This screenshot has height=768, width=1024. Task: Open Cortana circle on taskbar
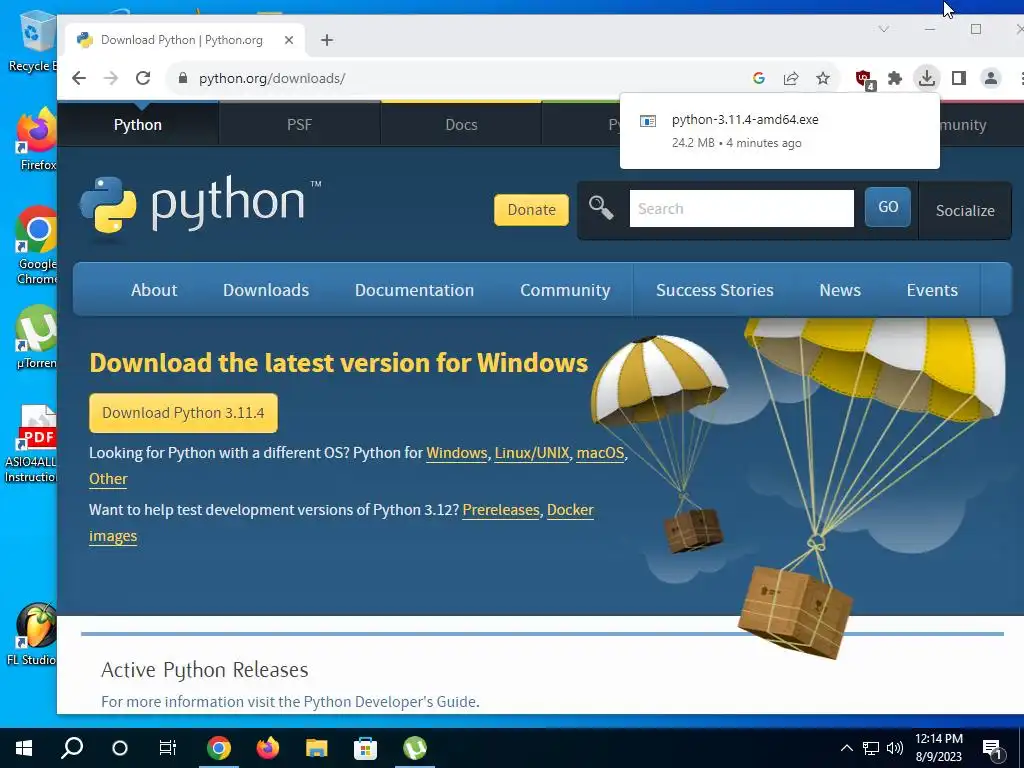tap(120, 748)
